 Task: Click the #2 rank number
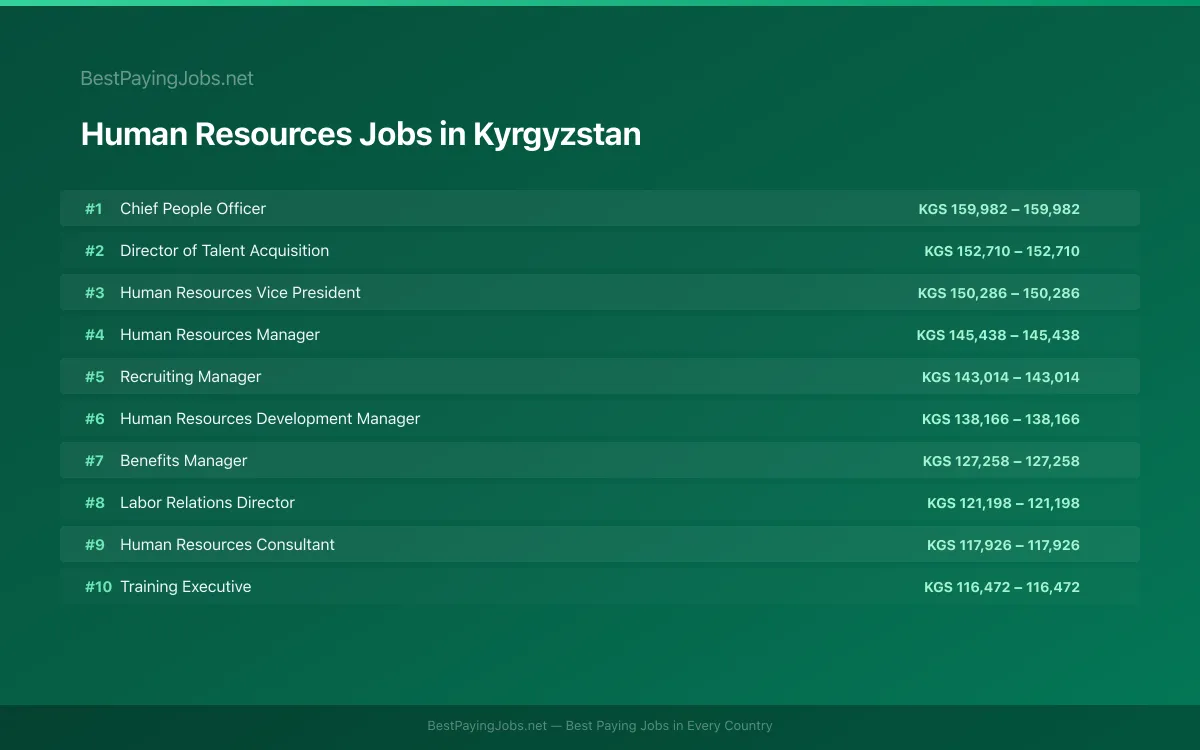(x=94, y=251)
